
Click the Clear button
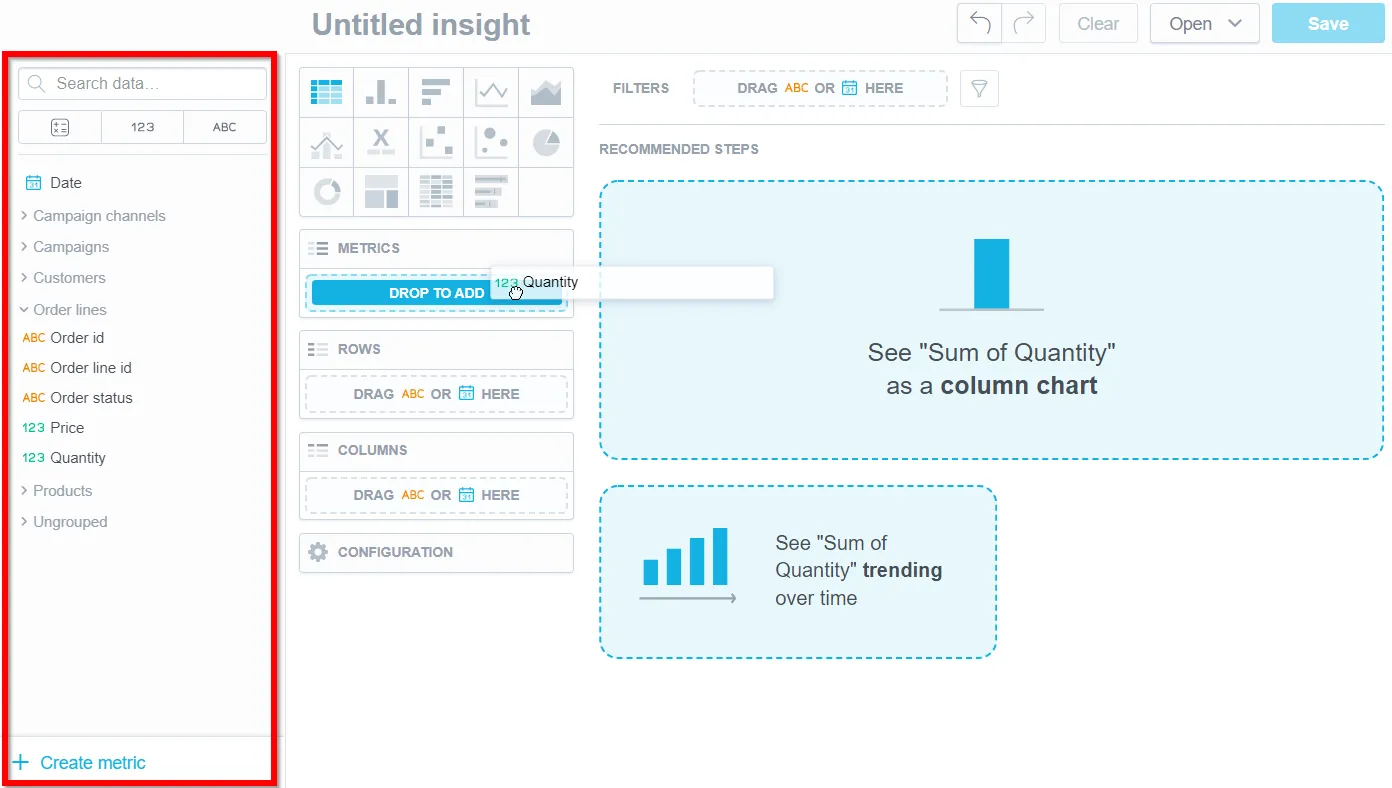click(1097, 23)
